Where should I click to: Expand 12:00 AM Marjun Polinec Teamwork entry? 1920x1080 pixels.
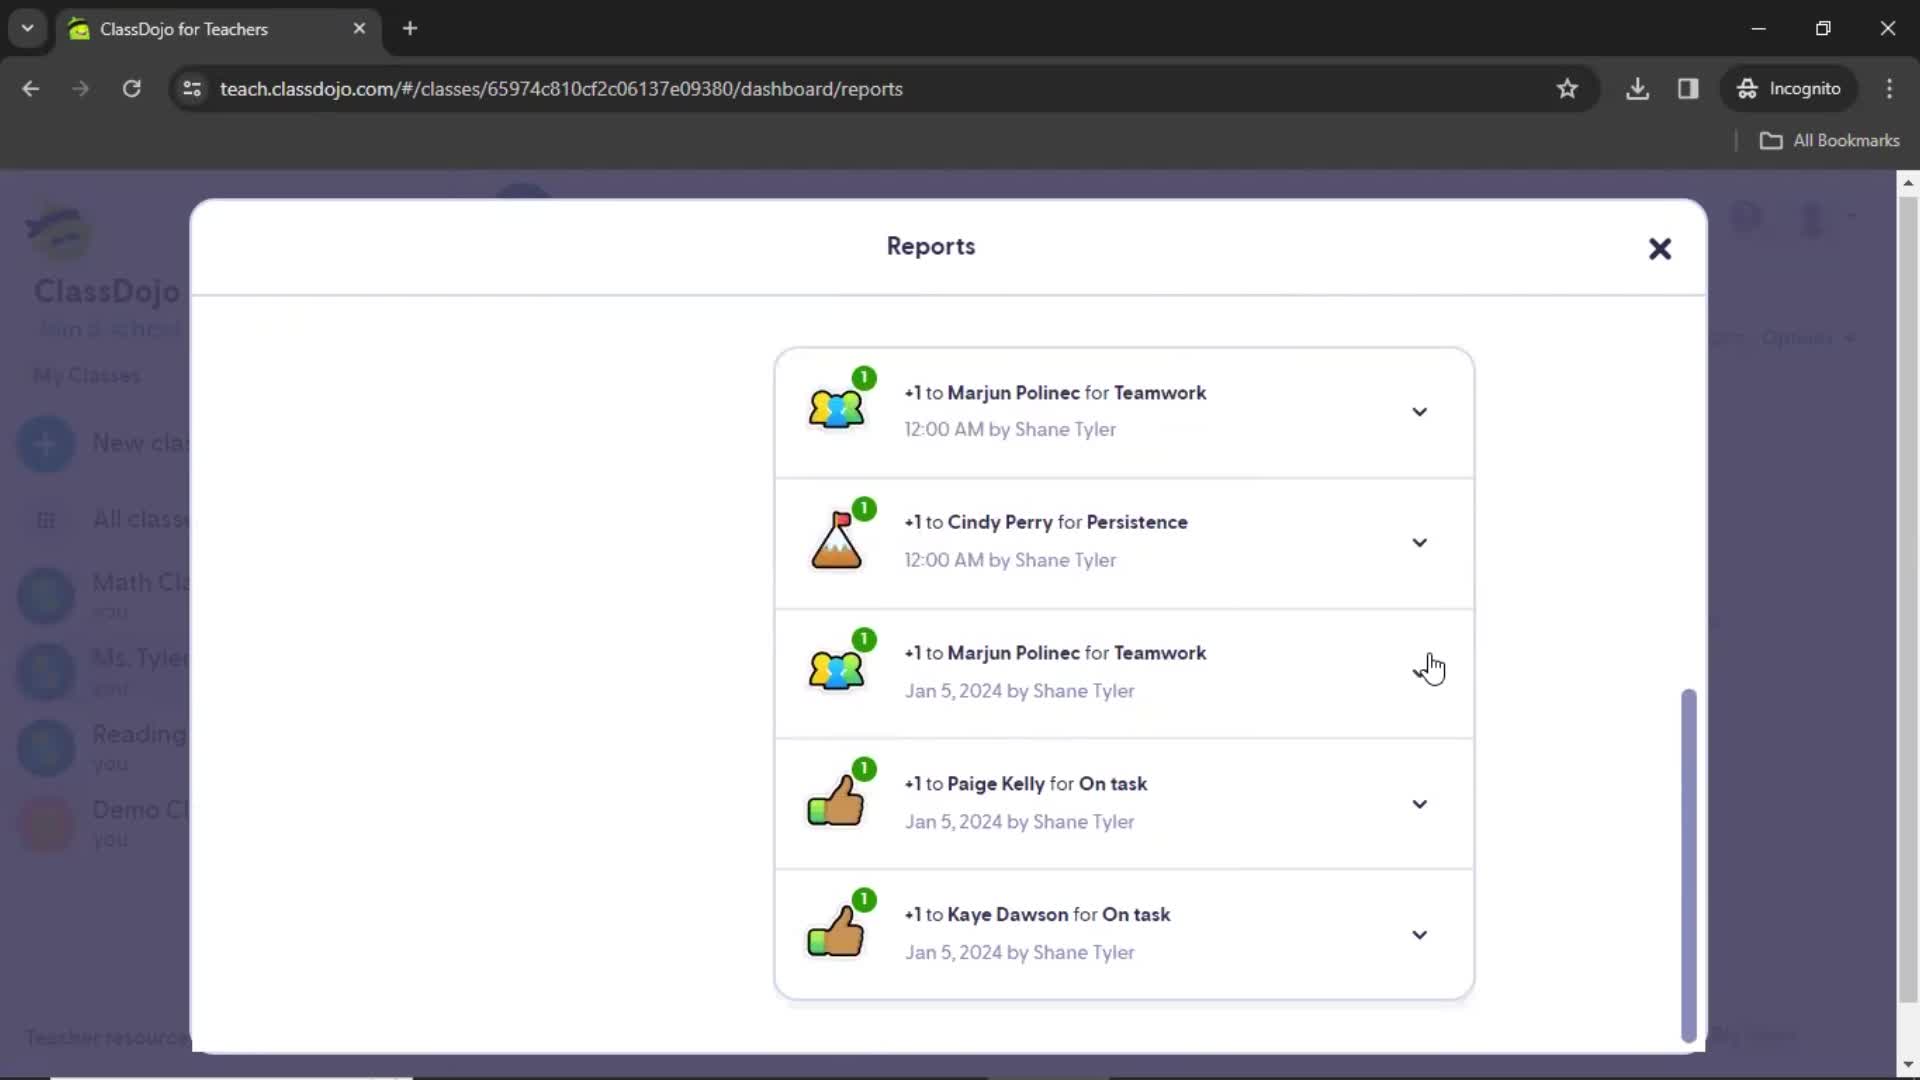(x=1419, y=412)
